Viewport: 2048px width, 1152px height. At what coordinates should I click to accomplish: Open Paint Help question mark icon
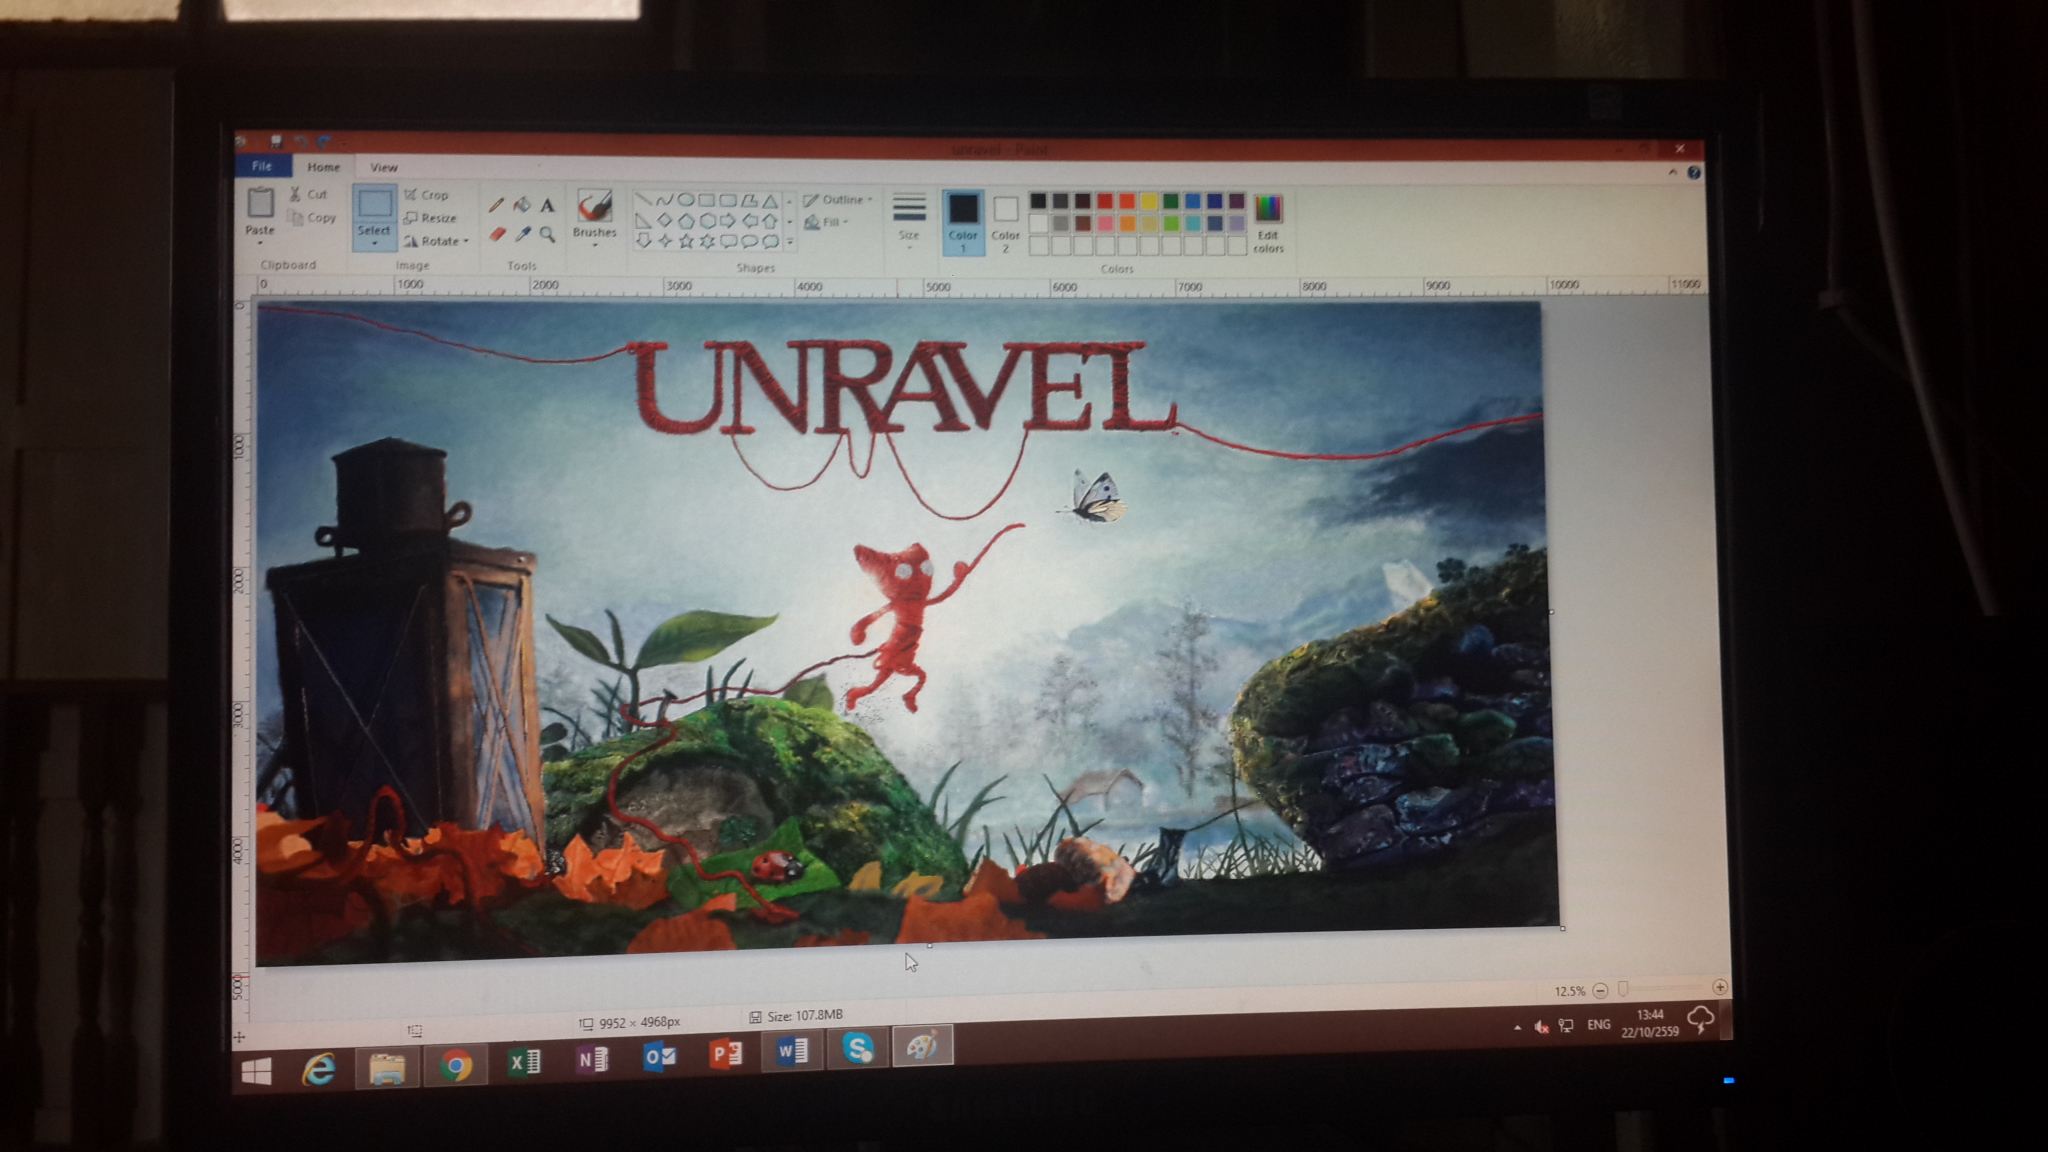(1694, 172)
